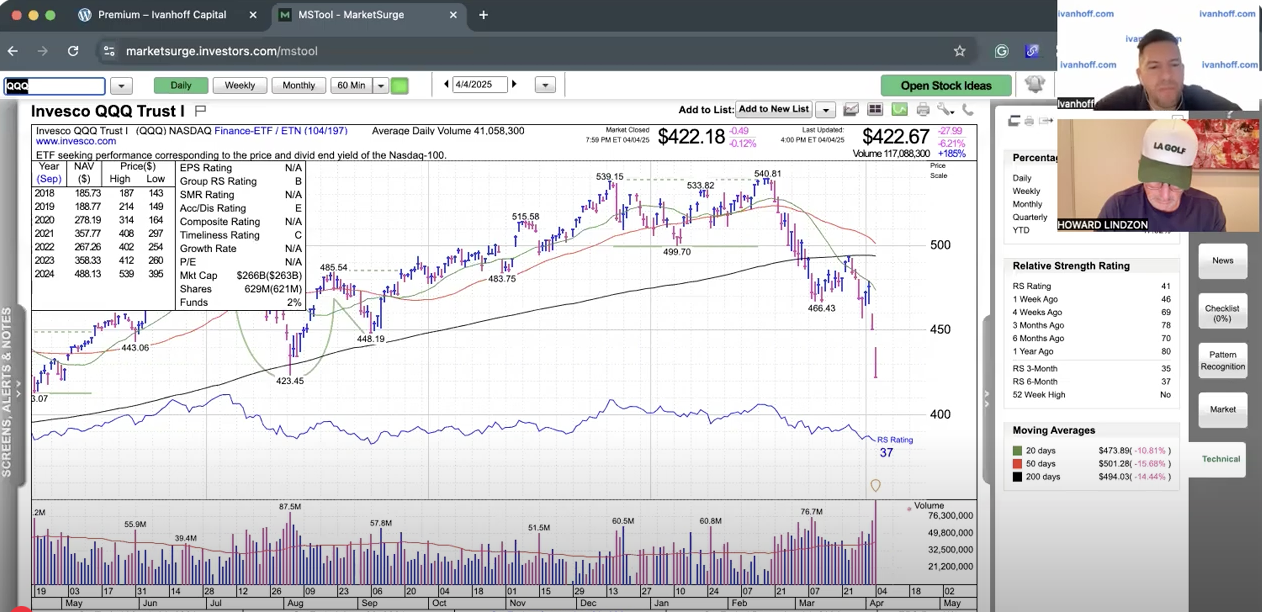Open the Market side tab
Screen dimensions: 1262x612
[1222, 409]
